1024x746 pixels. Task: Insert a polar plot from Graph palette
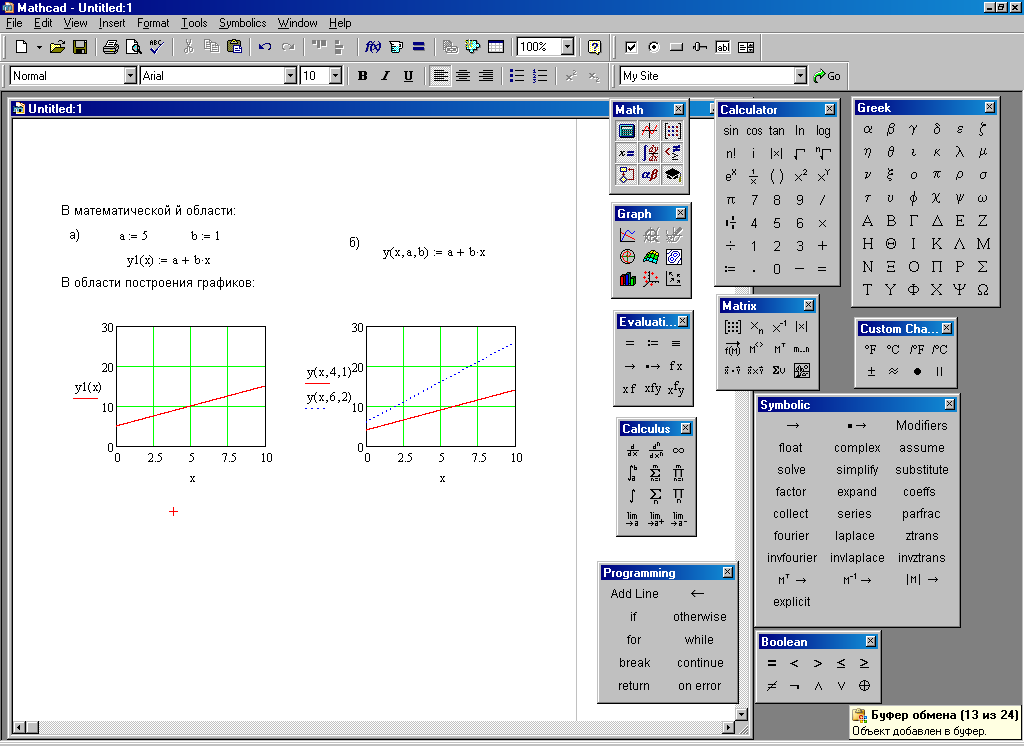click(628, 257)
